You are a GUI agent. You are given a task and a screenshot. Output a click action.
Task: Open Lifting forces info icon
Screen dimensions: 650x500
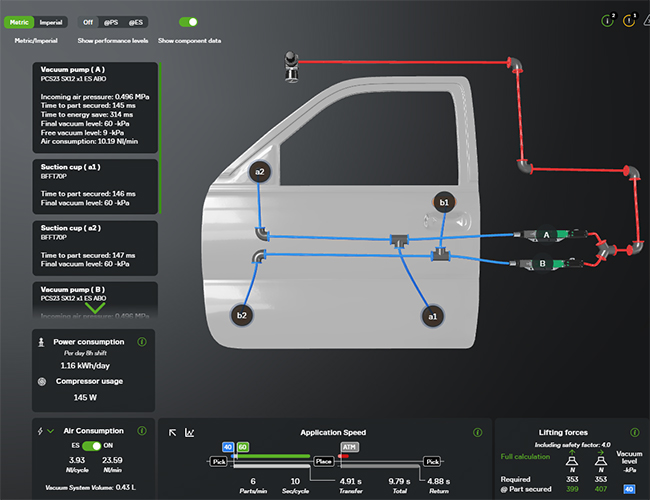click(x=635, y=432)
